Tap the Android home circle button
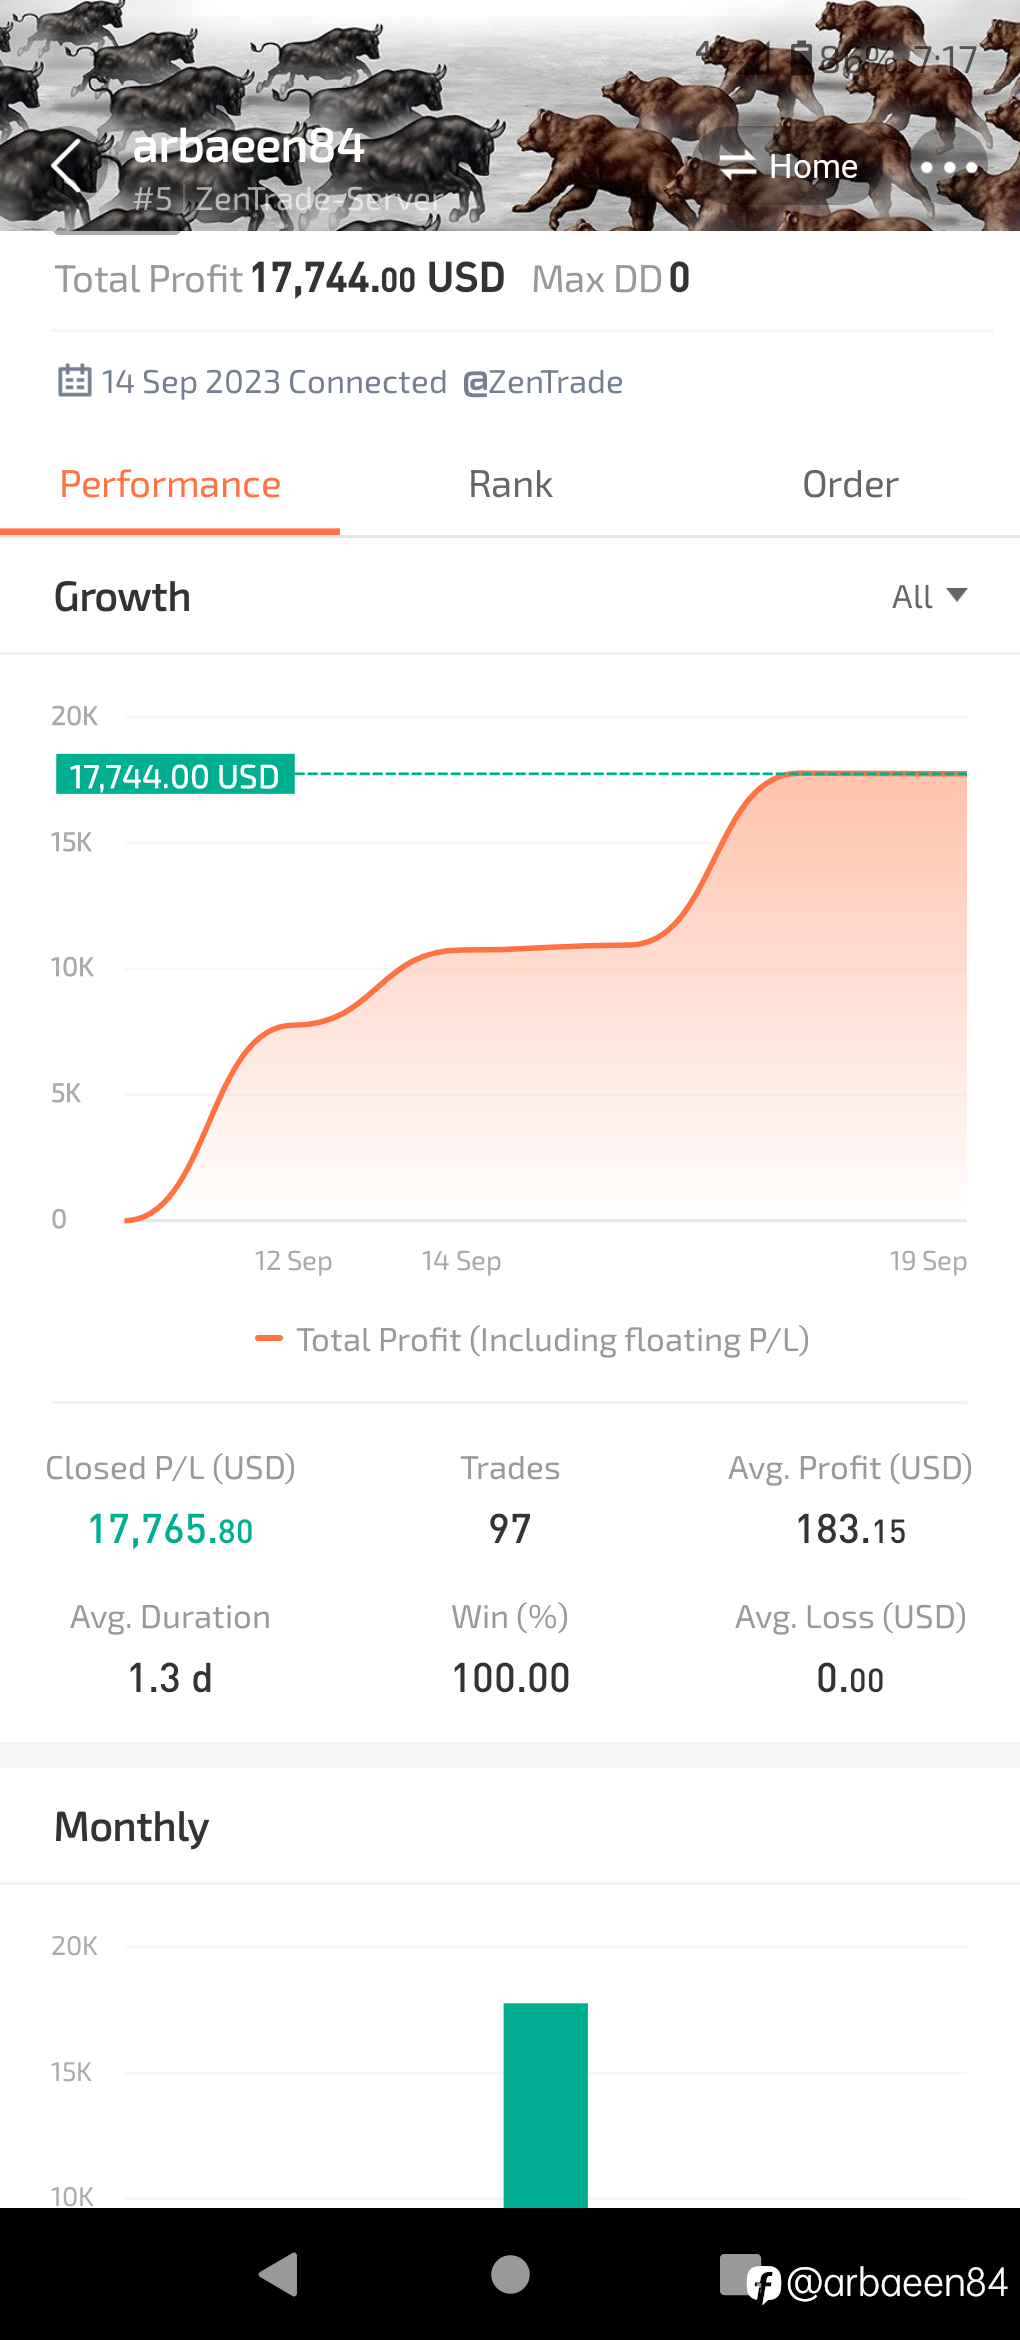The width and height of the screenshot is (1020, 2340). (510, 2274)
